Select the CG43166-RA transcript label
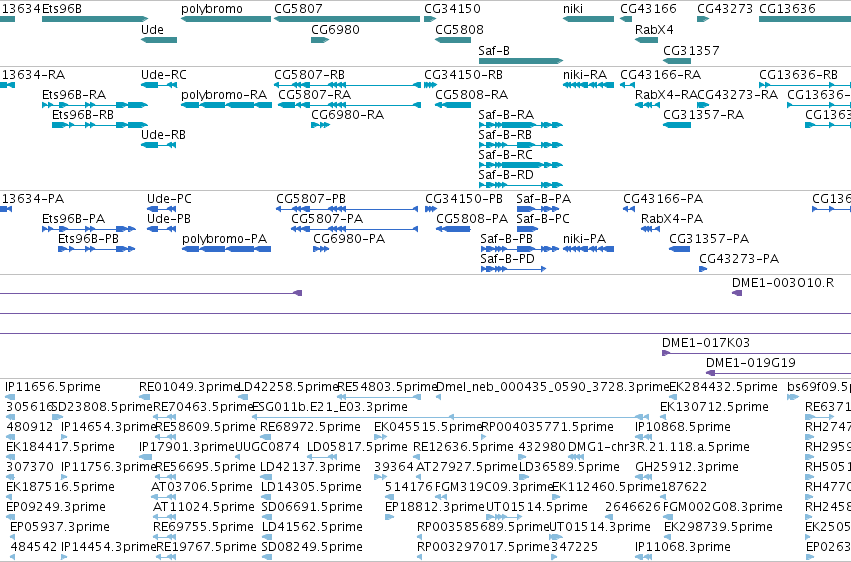The height and width of the screenshot is (562, 851). pos(661,74)
